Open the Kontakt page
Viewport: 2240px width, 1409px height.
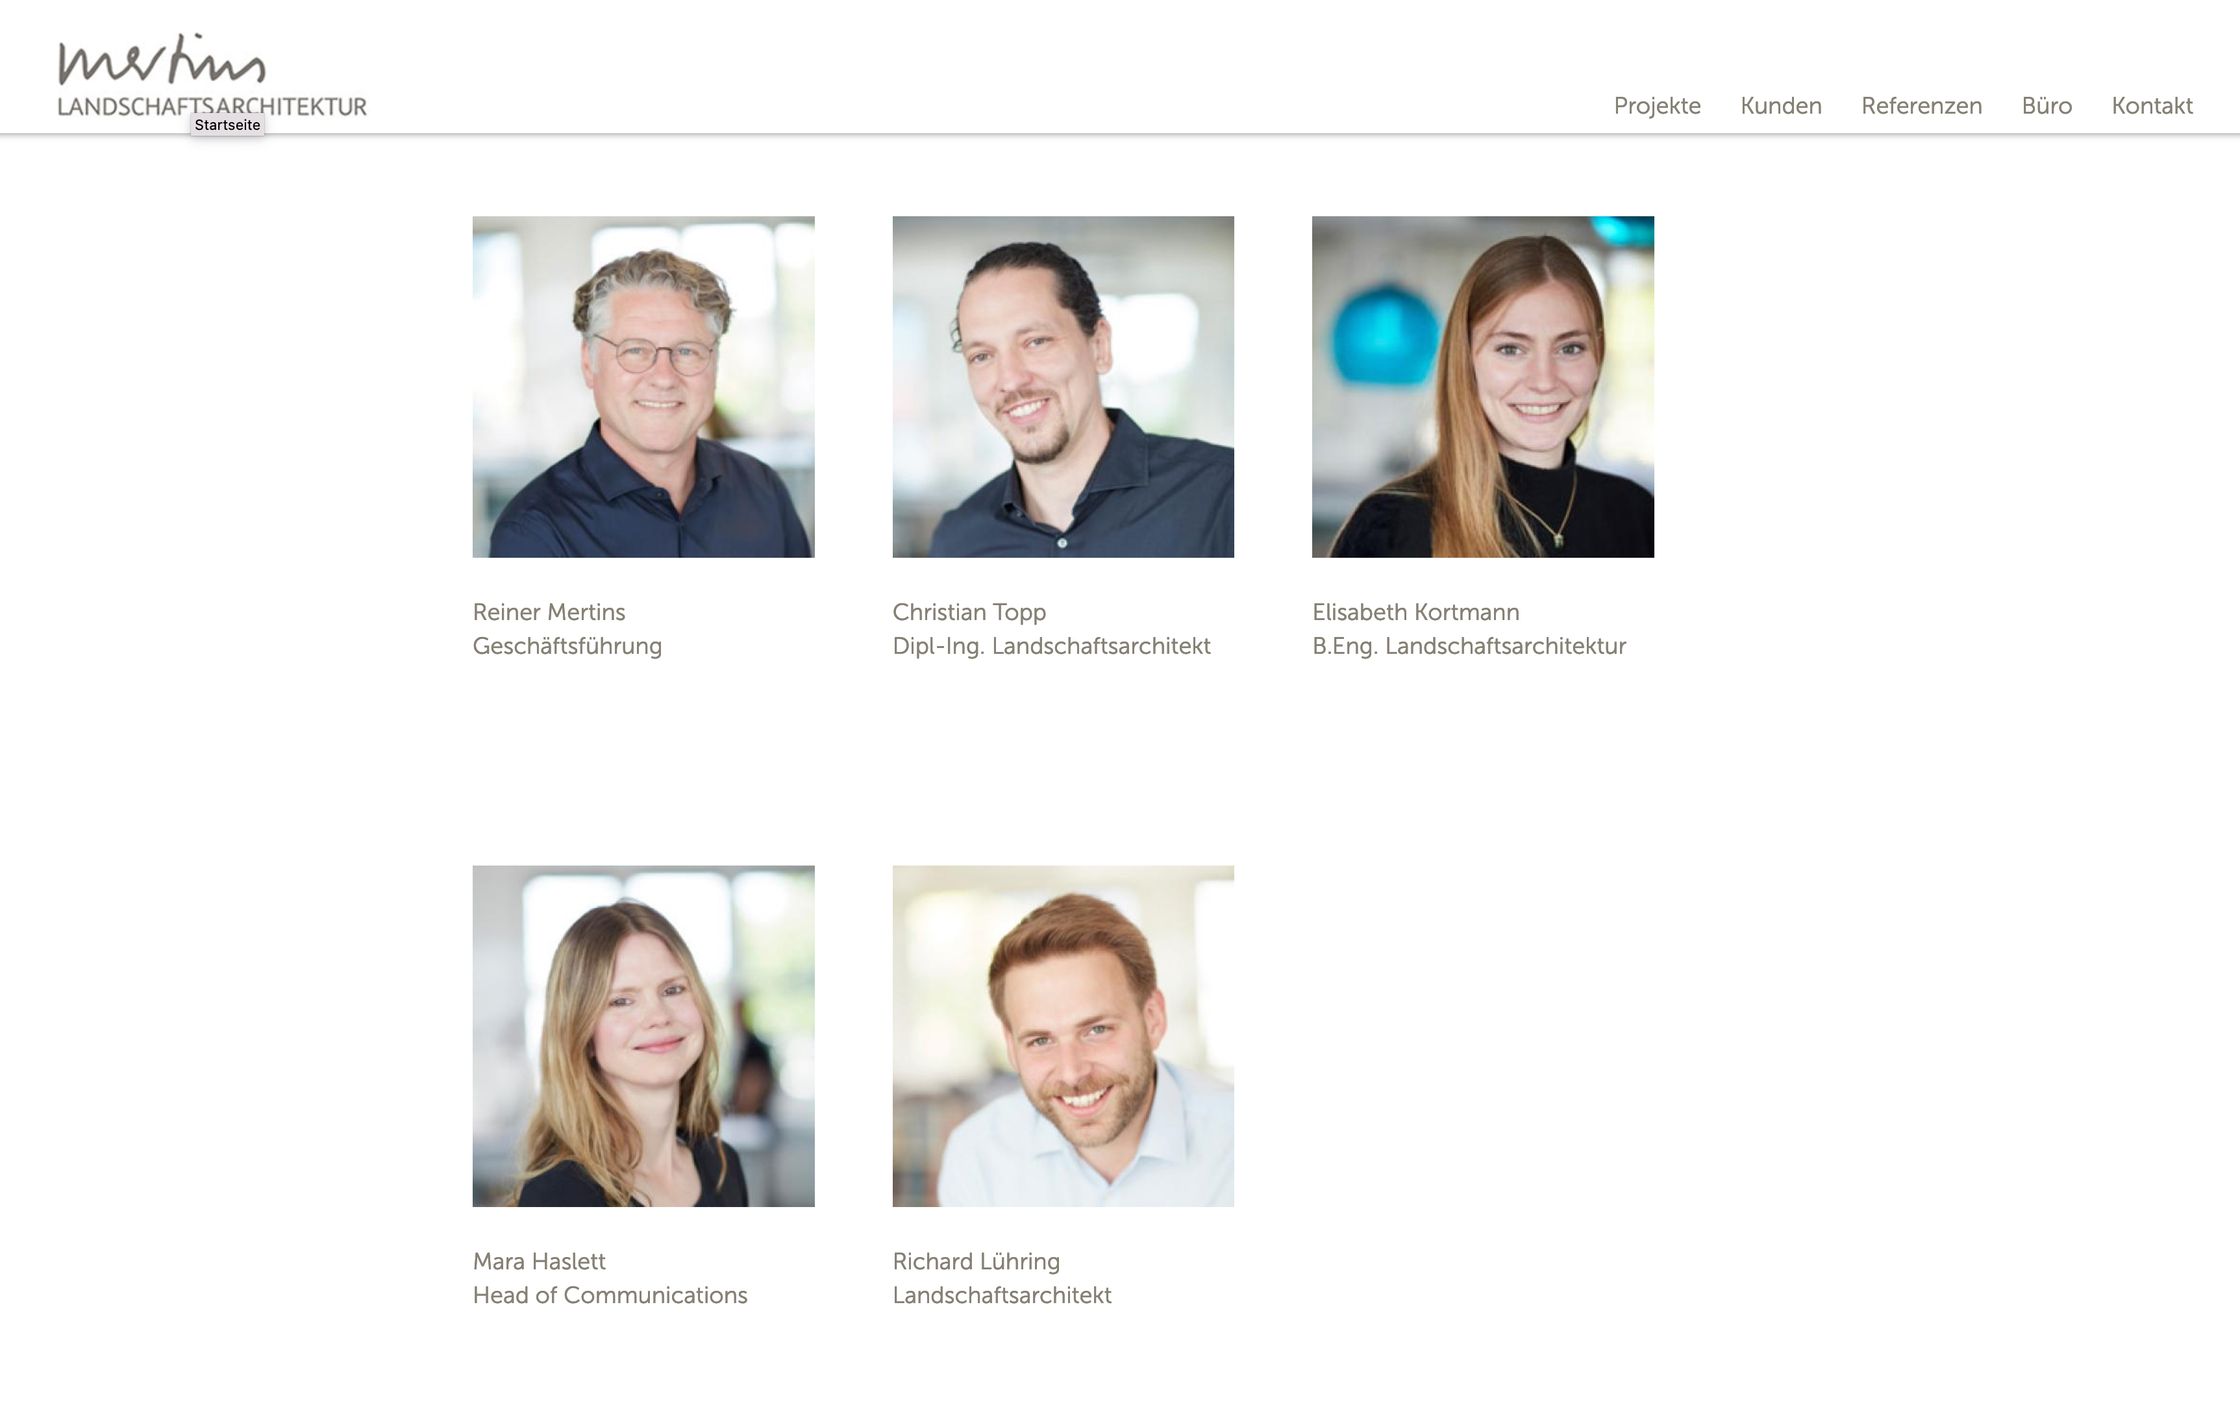pyautogui.click(x=2152, y=106)
